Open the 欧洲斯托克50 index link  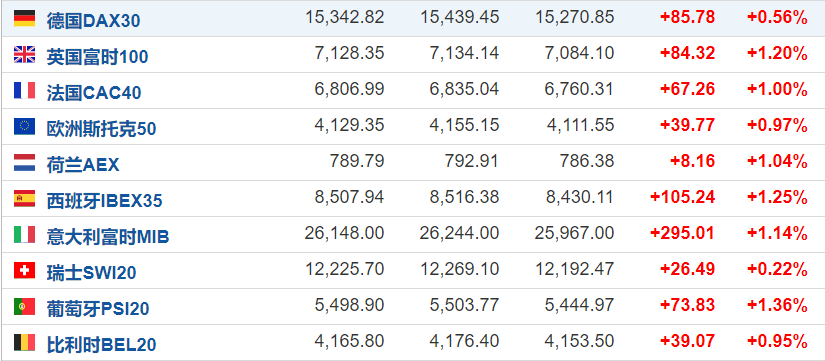[x=102, y=128]
